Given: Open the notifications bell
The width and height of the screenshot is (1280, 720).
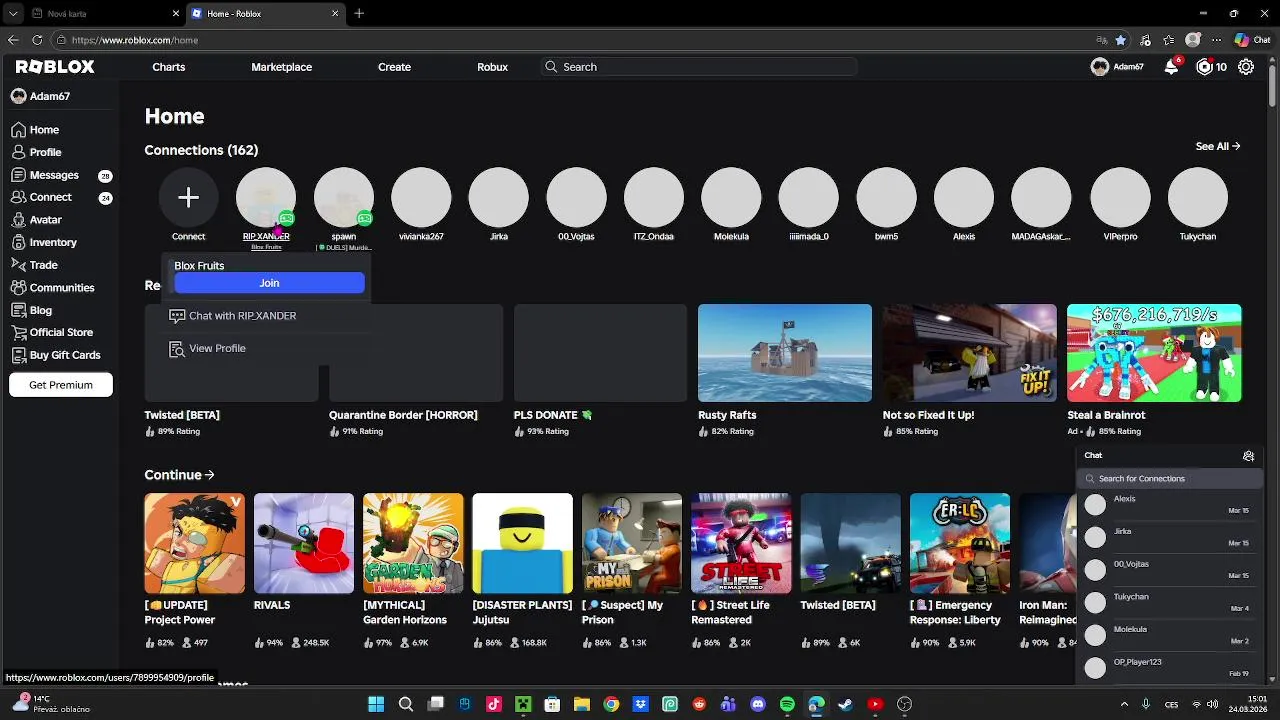Looking at the screenshot, I should [1171, 67].
